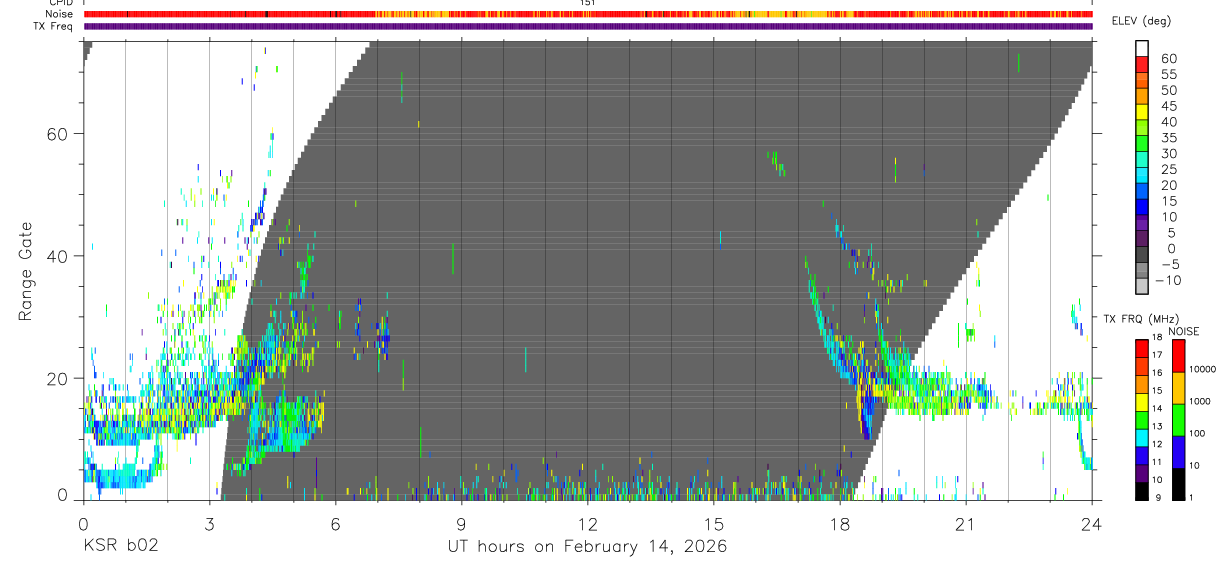Click the 3 tick on the UT hours axis
This screenshot has width=1228, height=567.
(x=209, y=523)
